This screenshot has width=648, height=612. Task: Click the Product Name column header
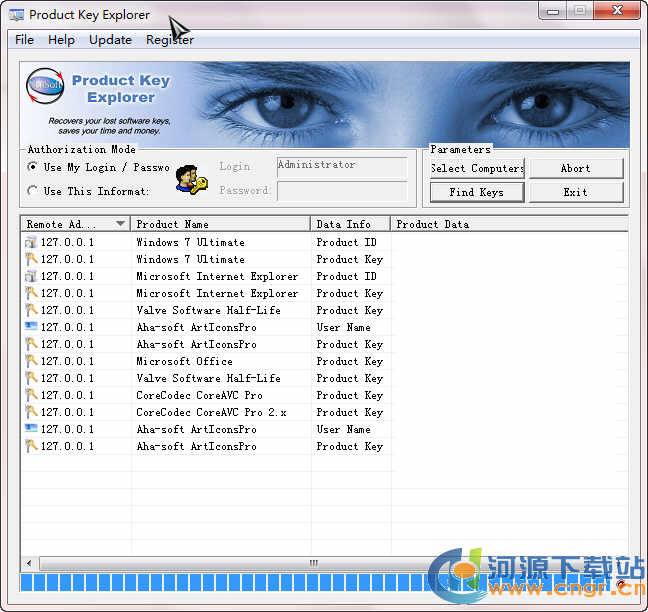[220, 224]
